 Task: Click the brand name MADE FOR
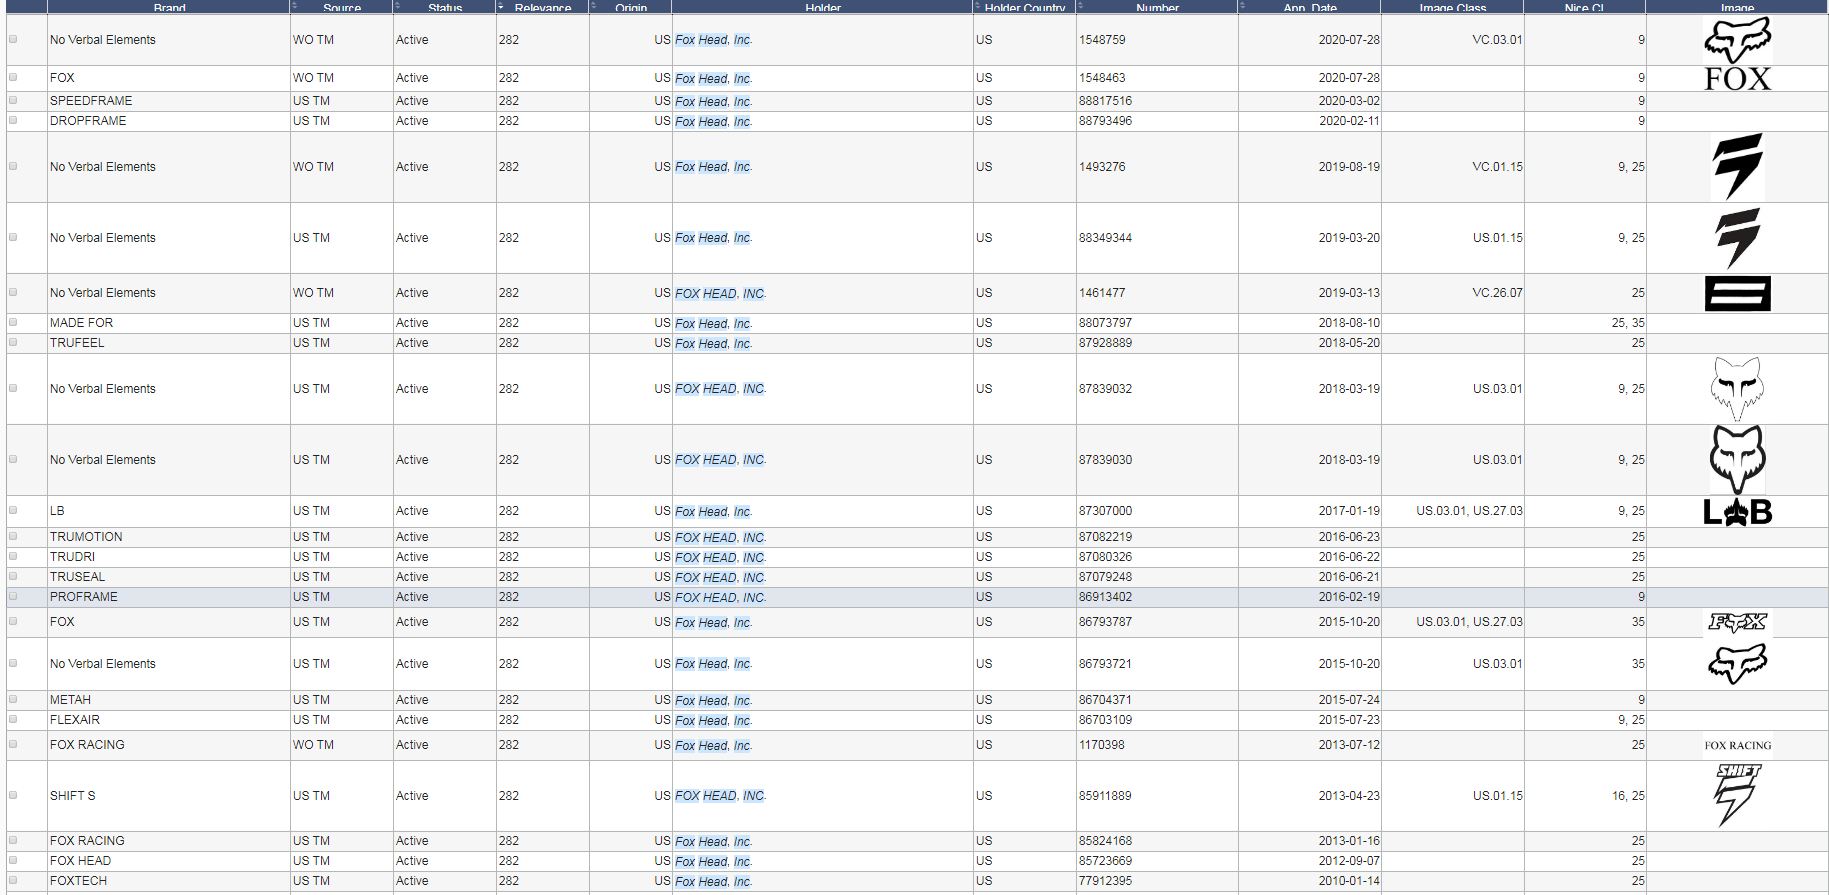pos(82,323)
